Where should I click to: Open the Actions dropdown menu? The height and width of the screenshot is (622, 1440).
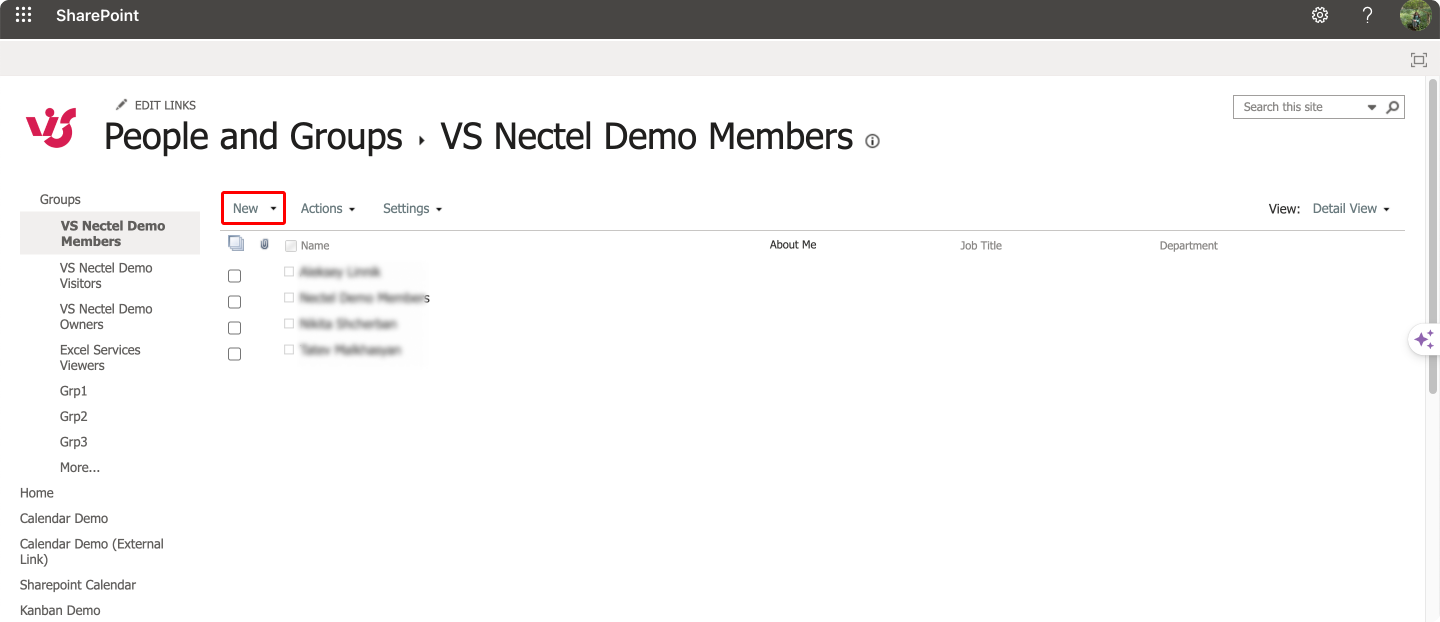pos(328,208)
